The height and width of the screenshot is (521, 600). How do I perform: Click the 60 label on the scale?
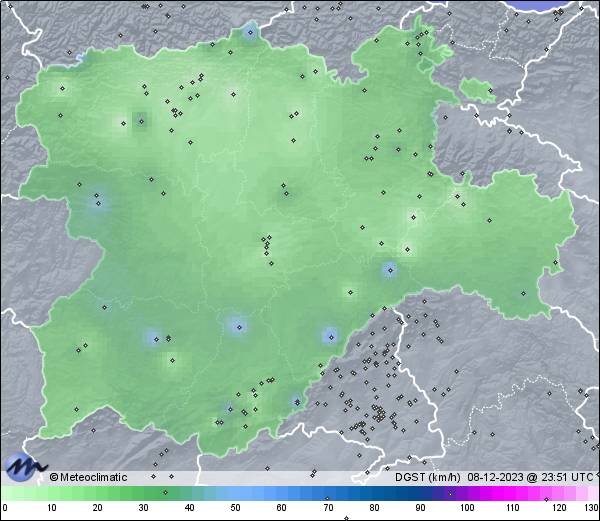click(282, 508)
